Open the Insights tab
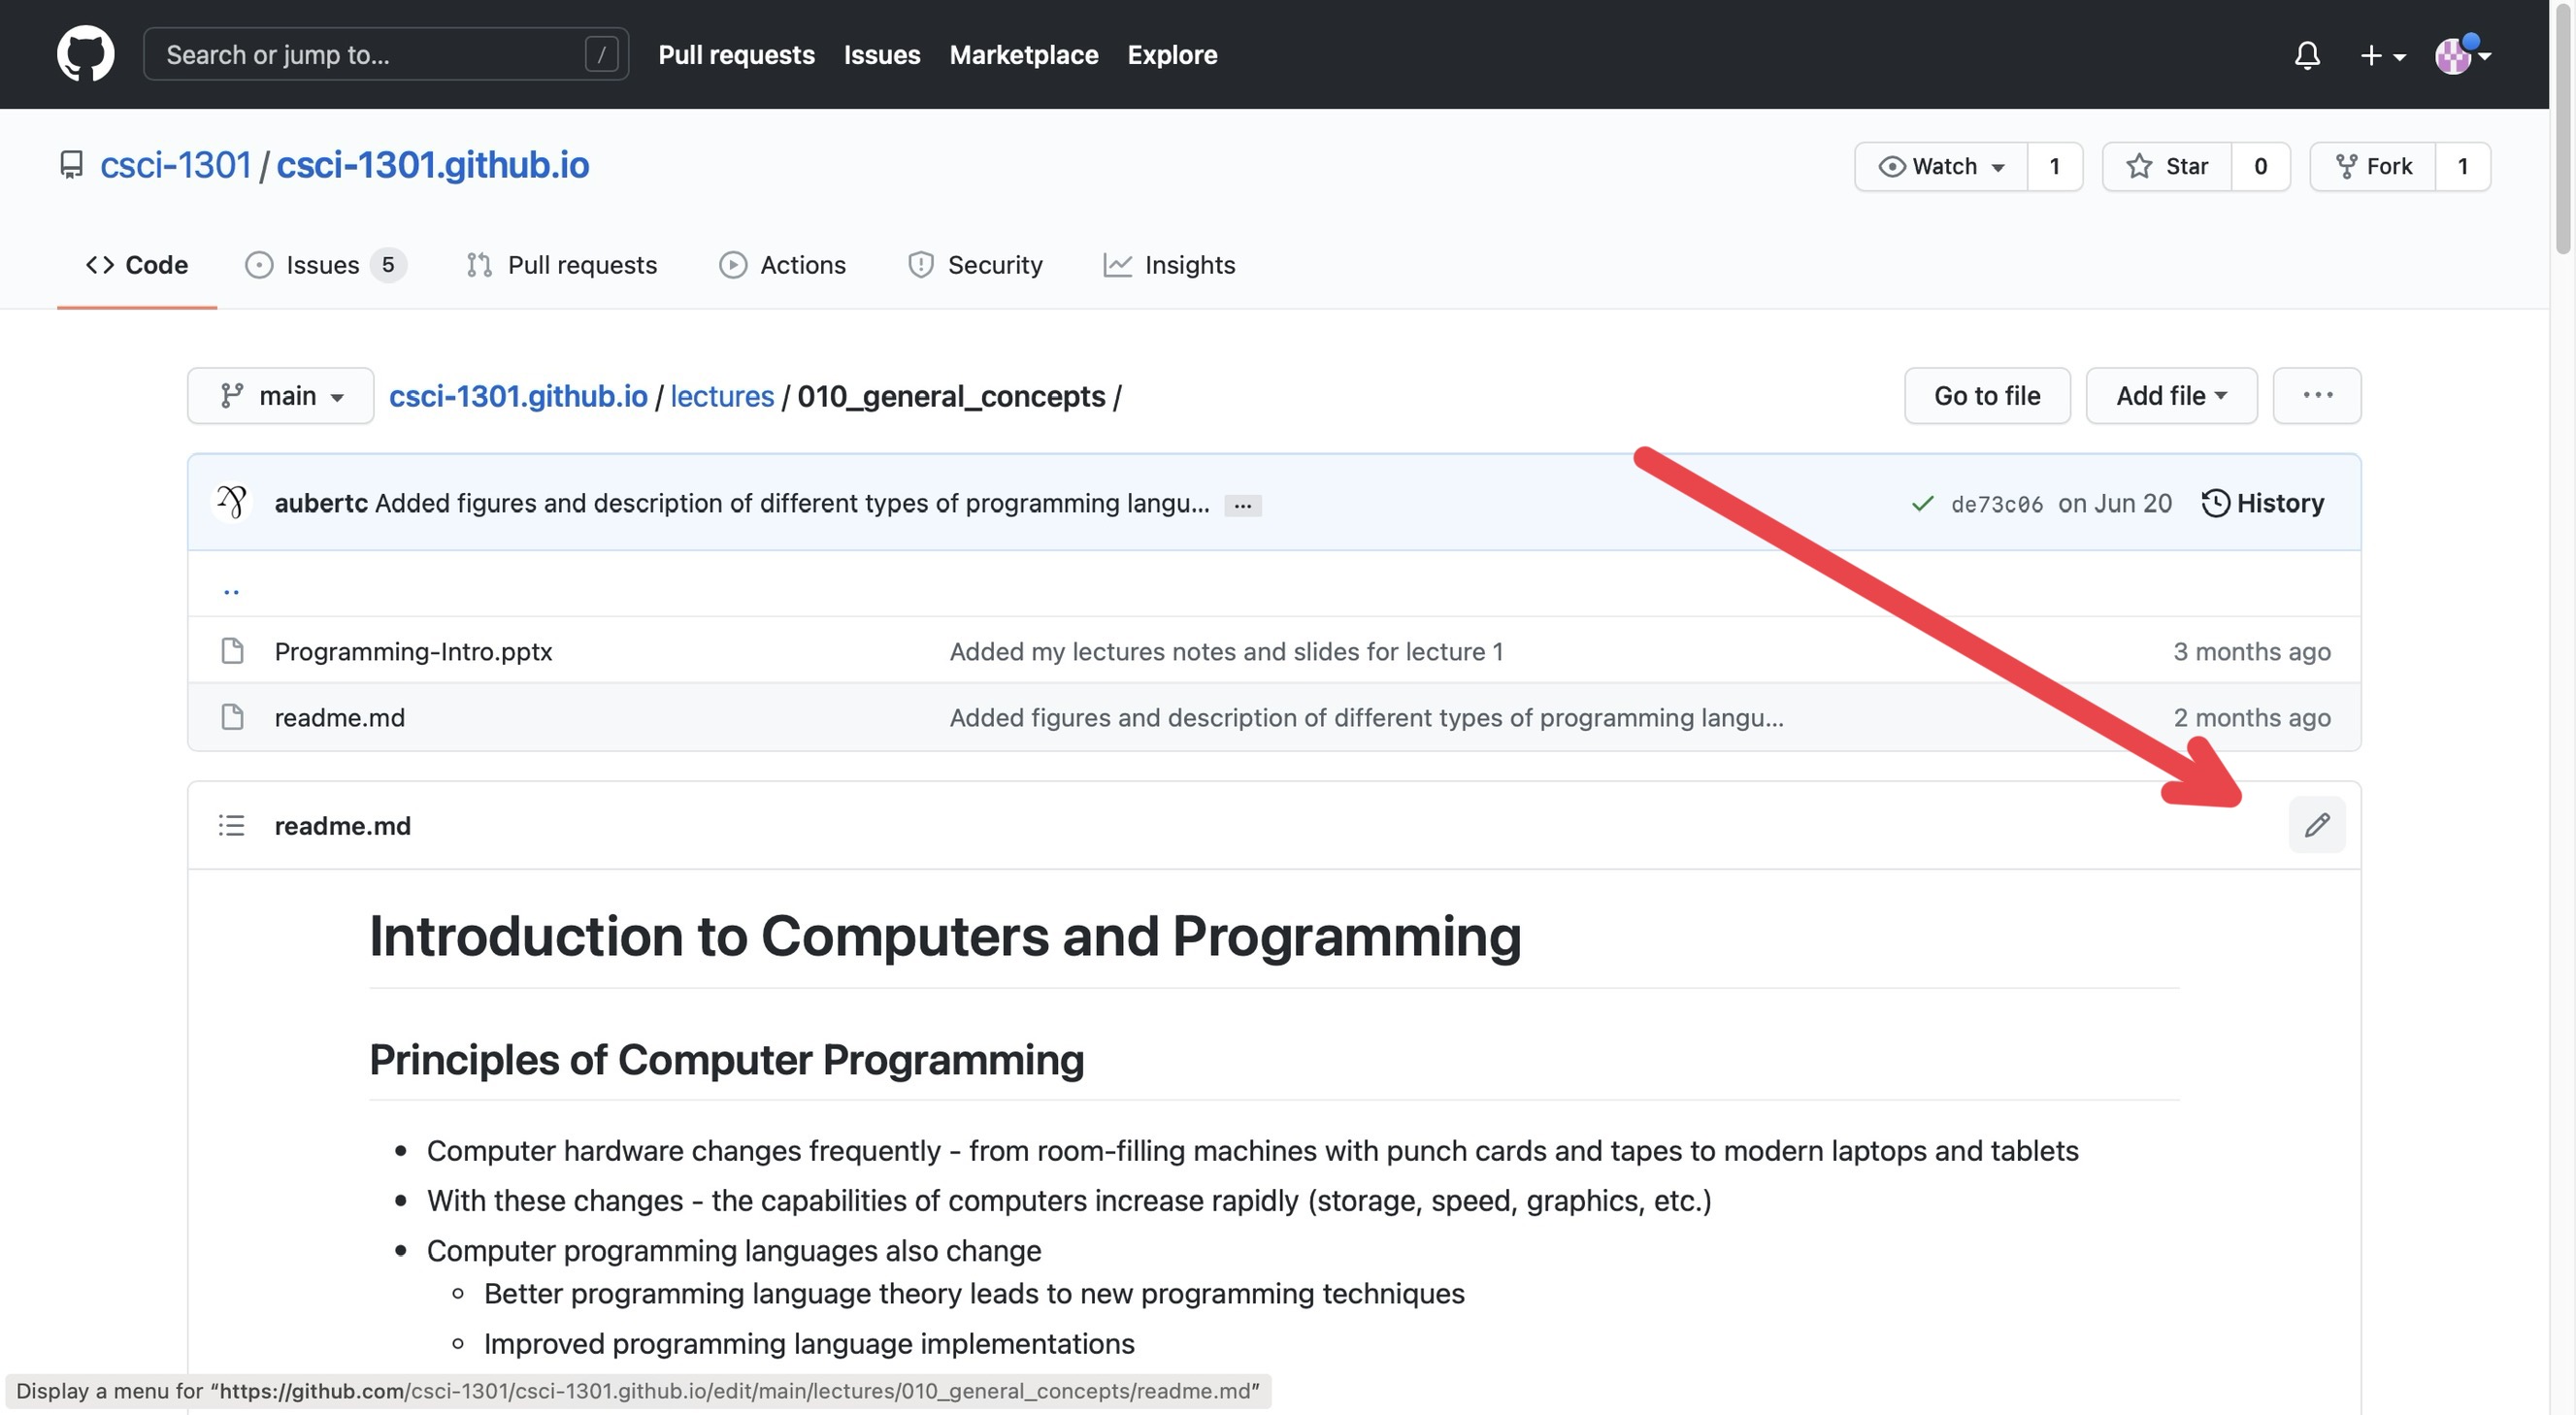2576x1415 pixels. point(1169,265)
